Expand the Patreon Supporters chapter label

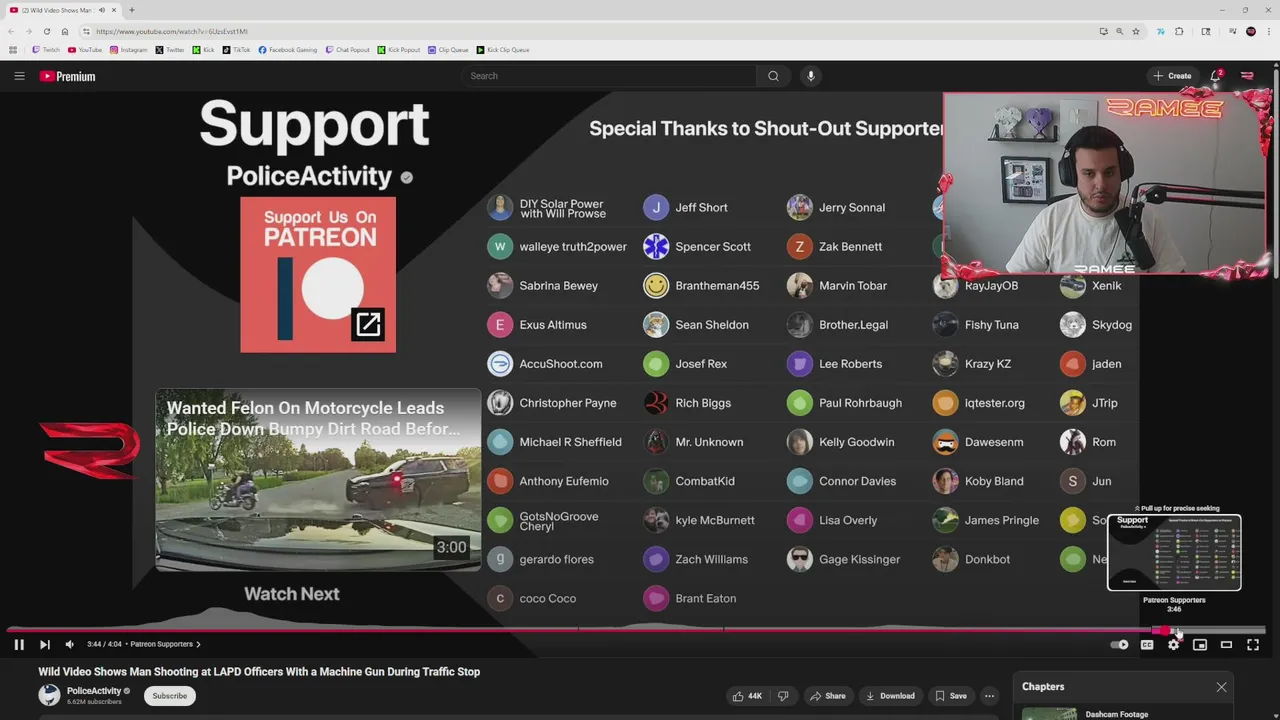(165, 645)
